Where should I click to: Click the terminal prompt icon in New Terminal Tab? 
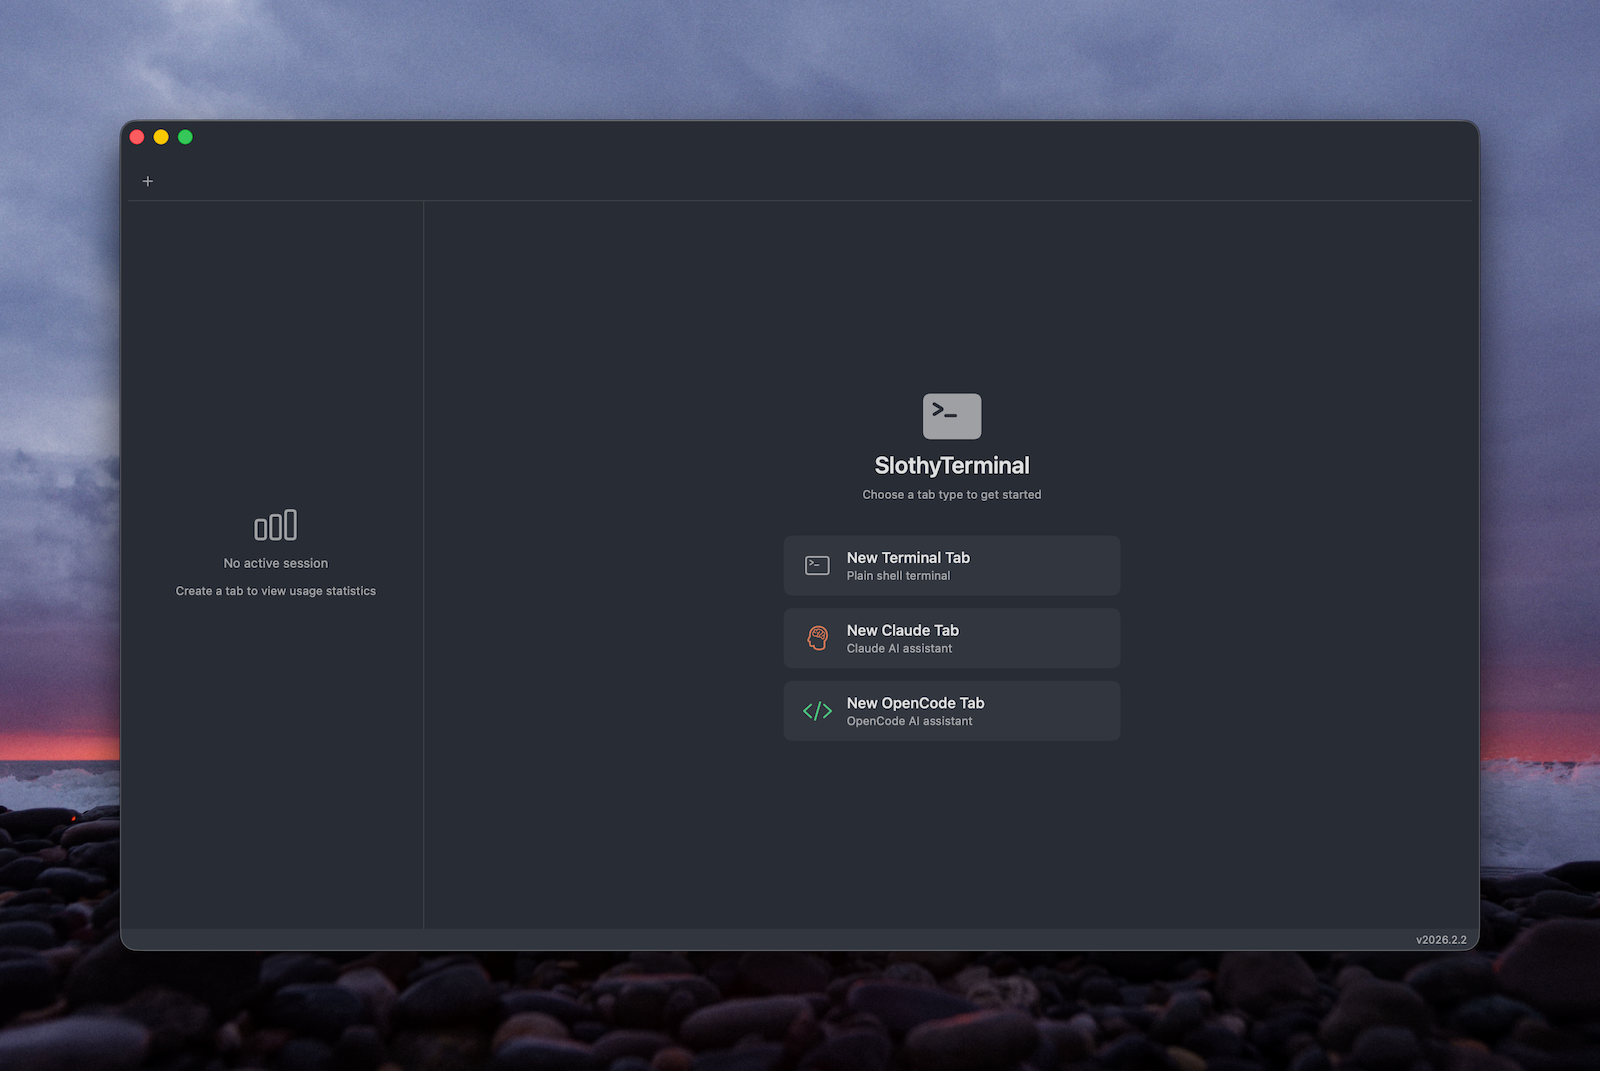coord(816,565)
